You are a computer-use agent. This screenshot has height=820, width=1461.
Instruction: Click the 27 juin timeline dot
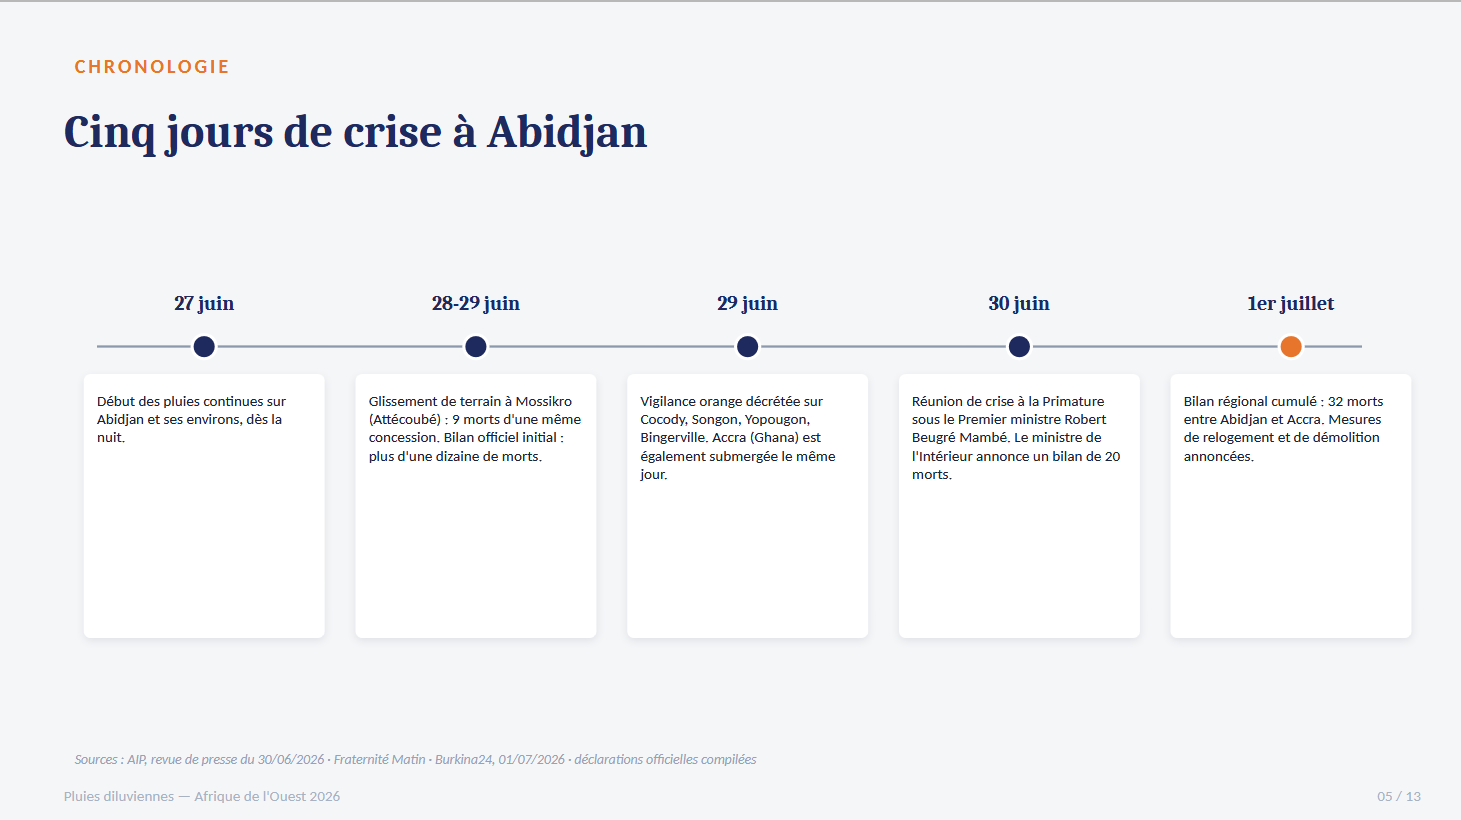[204, 347]
